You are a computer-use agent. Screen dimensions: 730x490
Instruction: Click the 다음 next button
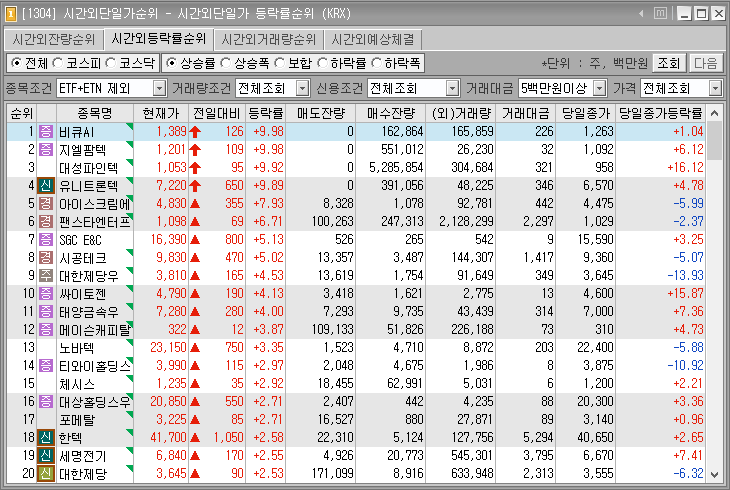point(705,63)
